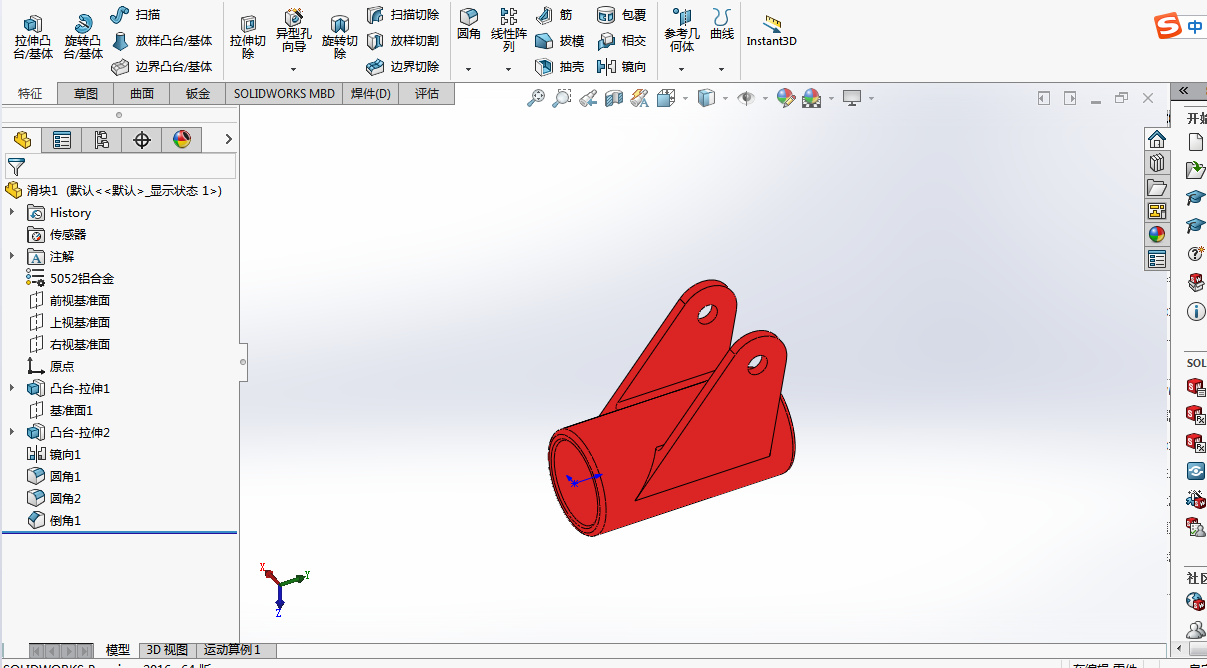Open dropdown arrow under 线性阵列
The height and width of the screenshot is (668, 1207).
coord(508,69)
